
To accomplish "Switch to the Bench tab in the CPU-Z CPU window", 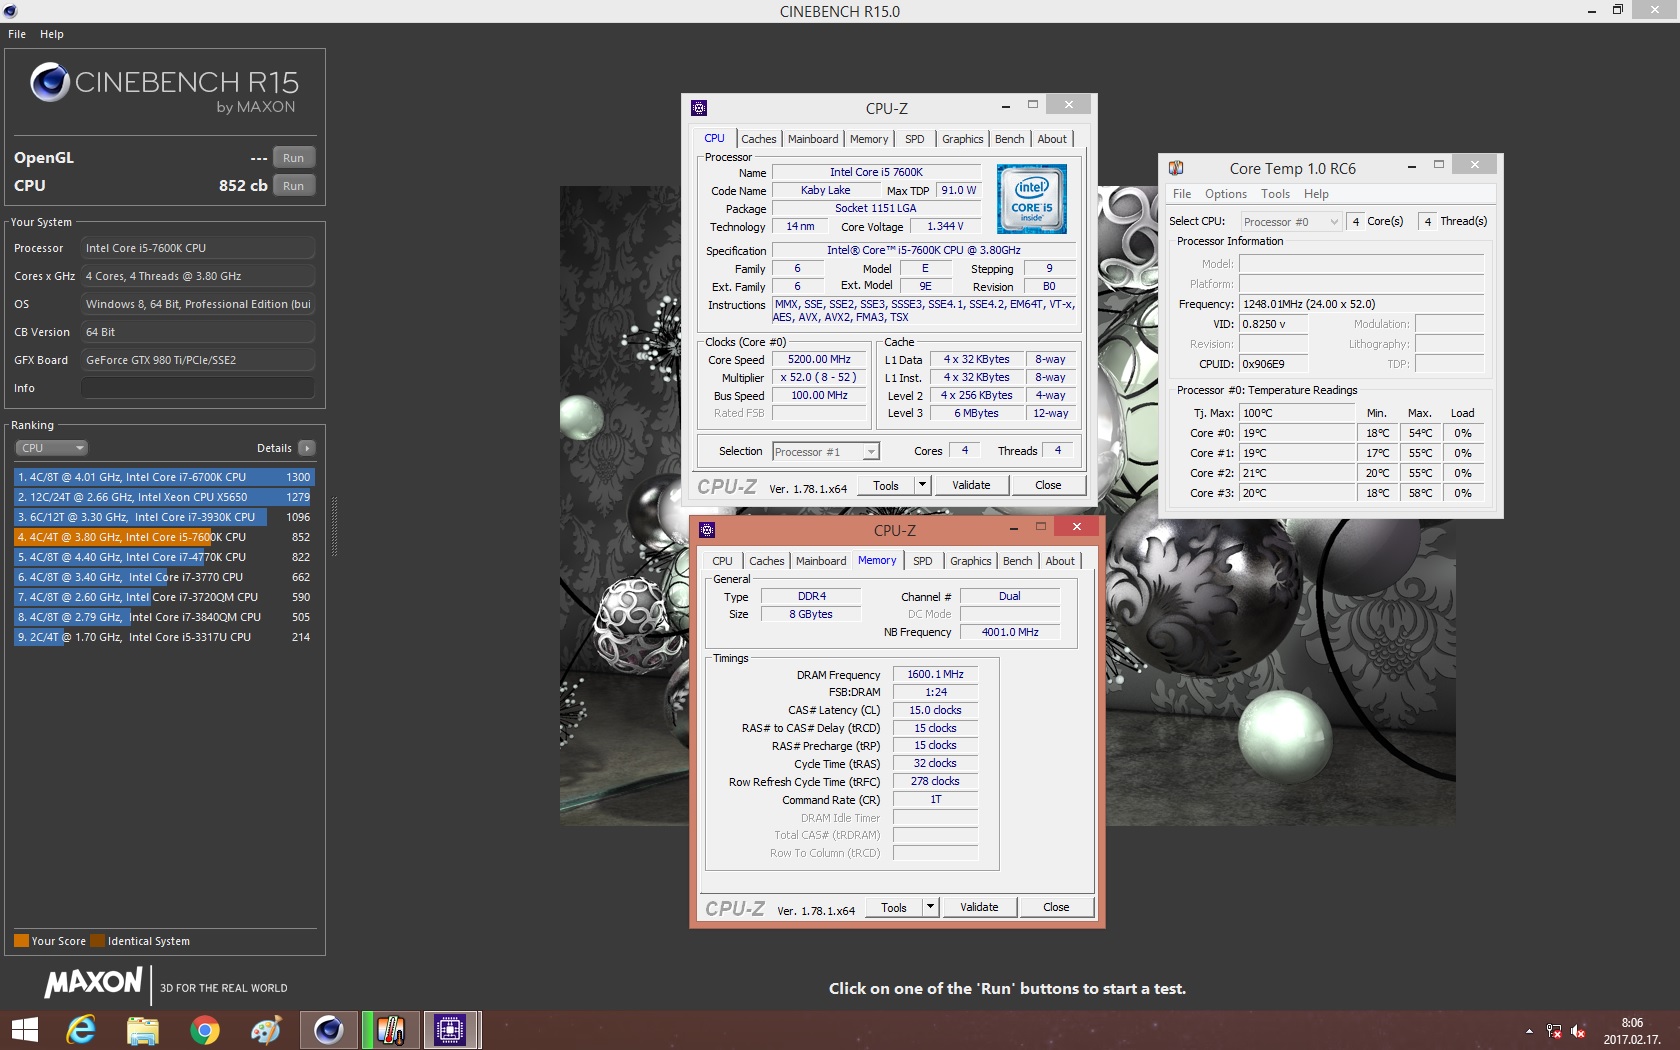I will [x=1010, y=139].
